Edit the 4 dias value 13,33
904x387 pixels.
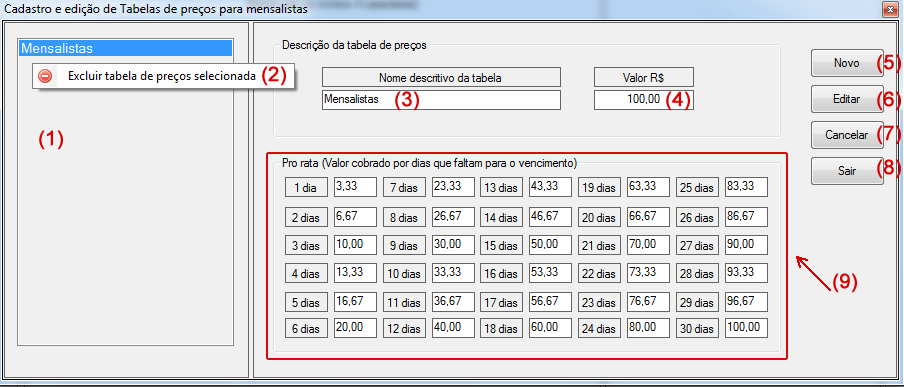click(355, 273)
